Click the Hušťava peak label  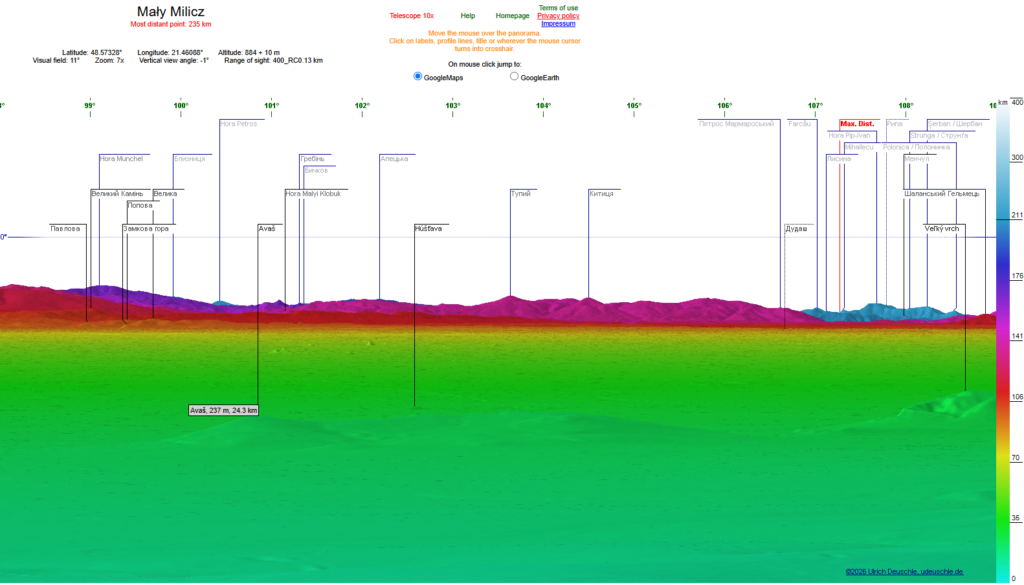[x=428, y=229]
